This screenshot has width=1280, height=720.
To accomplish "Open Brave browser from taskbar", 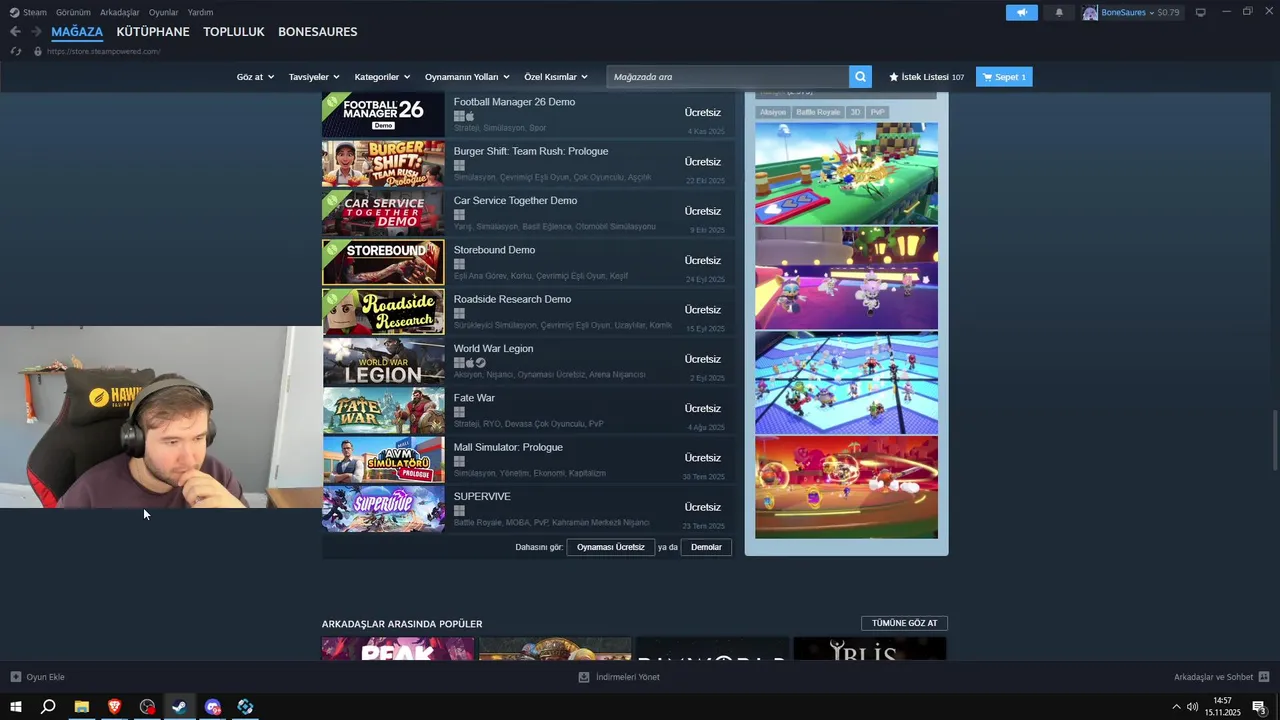I will click(x=114, y=707).
